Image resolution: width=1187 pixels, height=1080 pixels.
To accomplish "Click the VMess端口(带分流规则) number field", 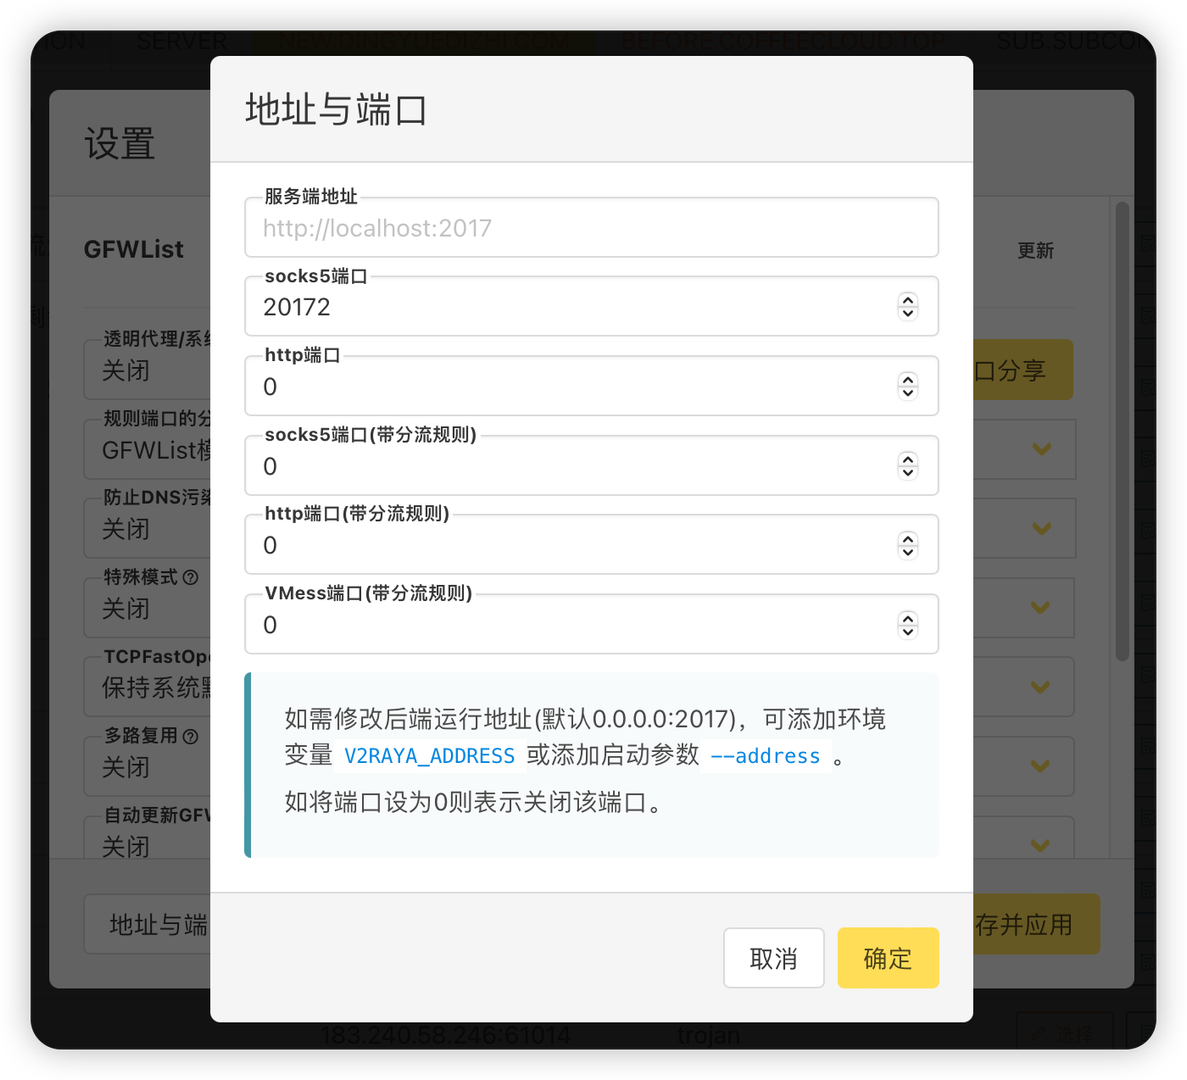I will pyautogui.click(x=570, y=625).
